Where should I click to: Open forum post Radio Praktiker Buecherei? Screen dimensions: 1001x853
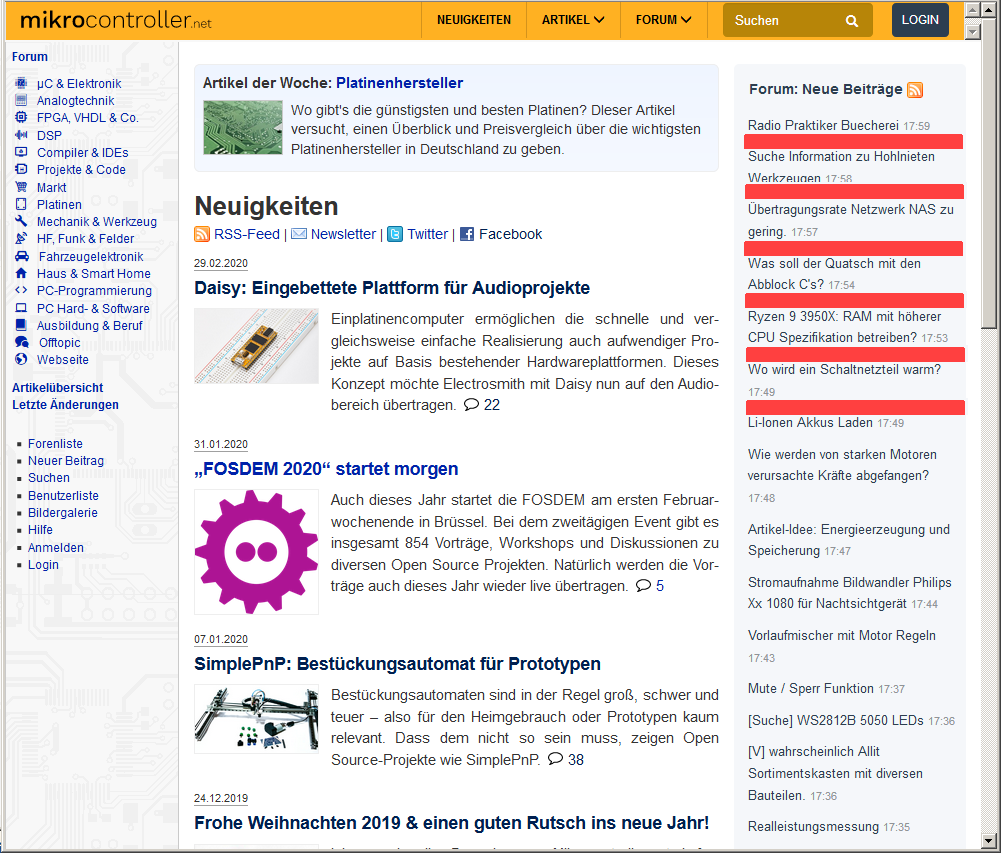[823, 126]
